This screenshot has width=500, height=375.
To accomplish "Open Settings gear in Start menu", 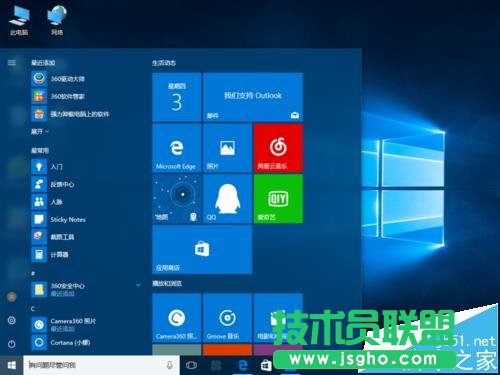I will [x=12, y=320].
